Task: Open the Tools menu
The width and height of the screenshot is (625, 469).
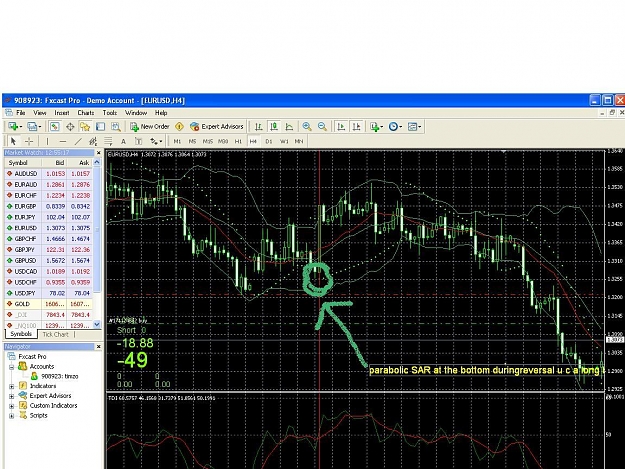Action: tap(110, 113)
